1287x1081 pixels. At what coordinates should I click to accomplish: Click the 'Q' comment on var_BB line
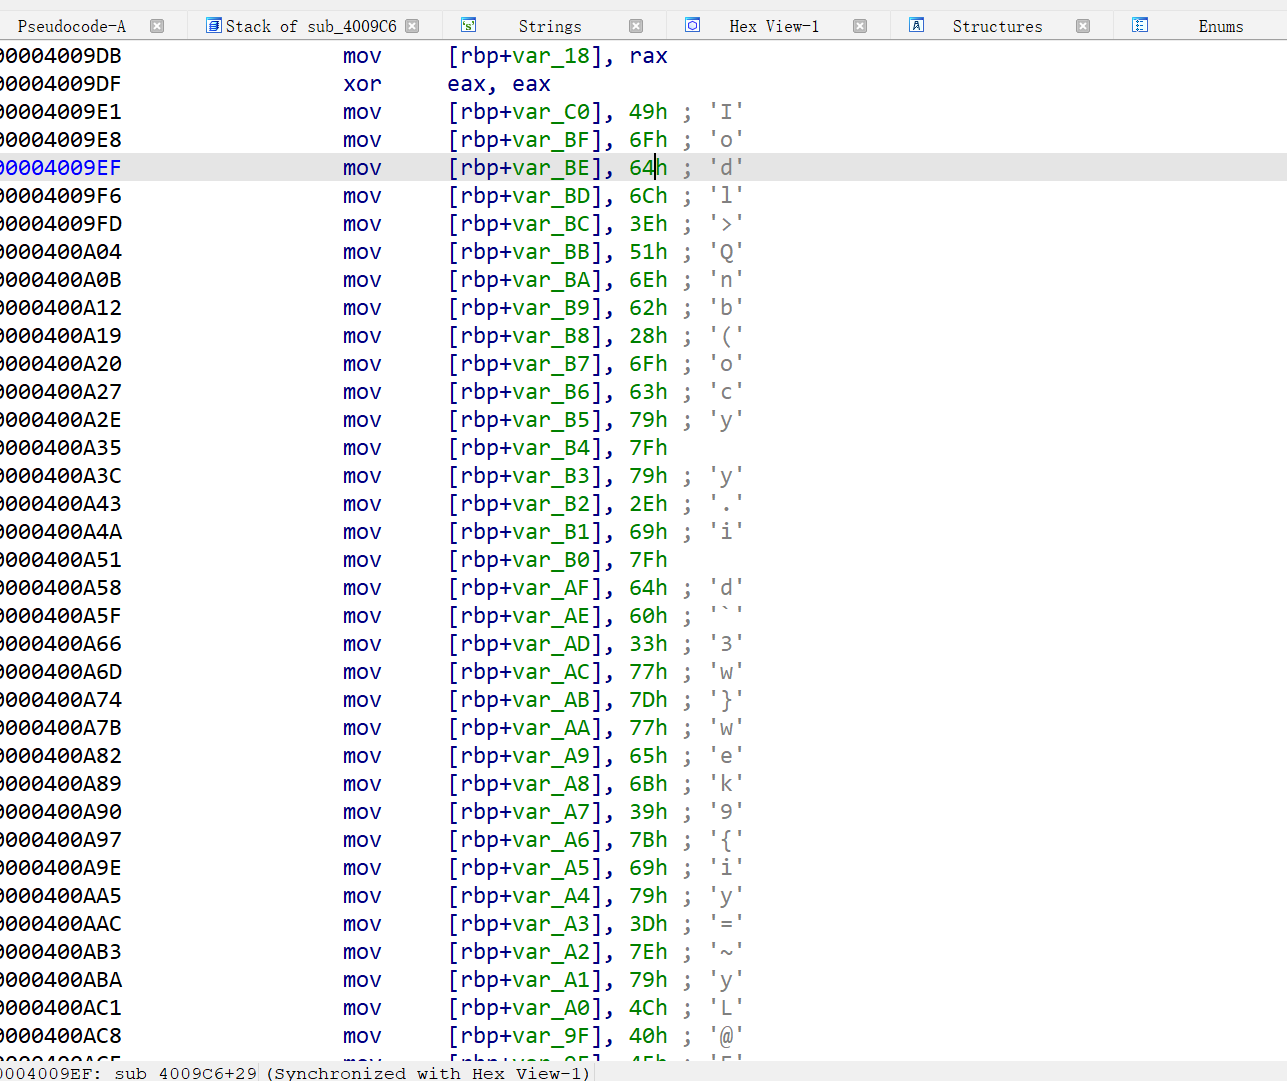click(727, 252)
